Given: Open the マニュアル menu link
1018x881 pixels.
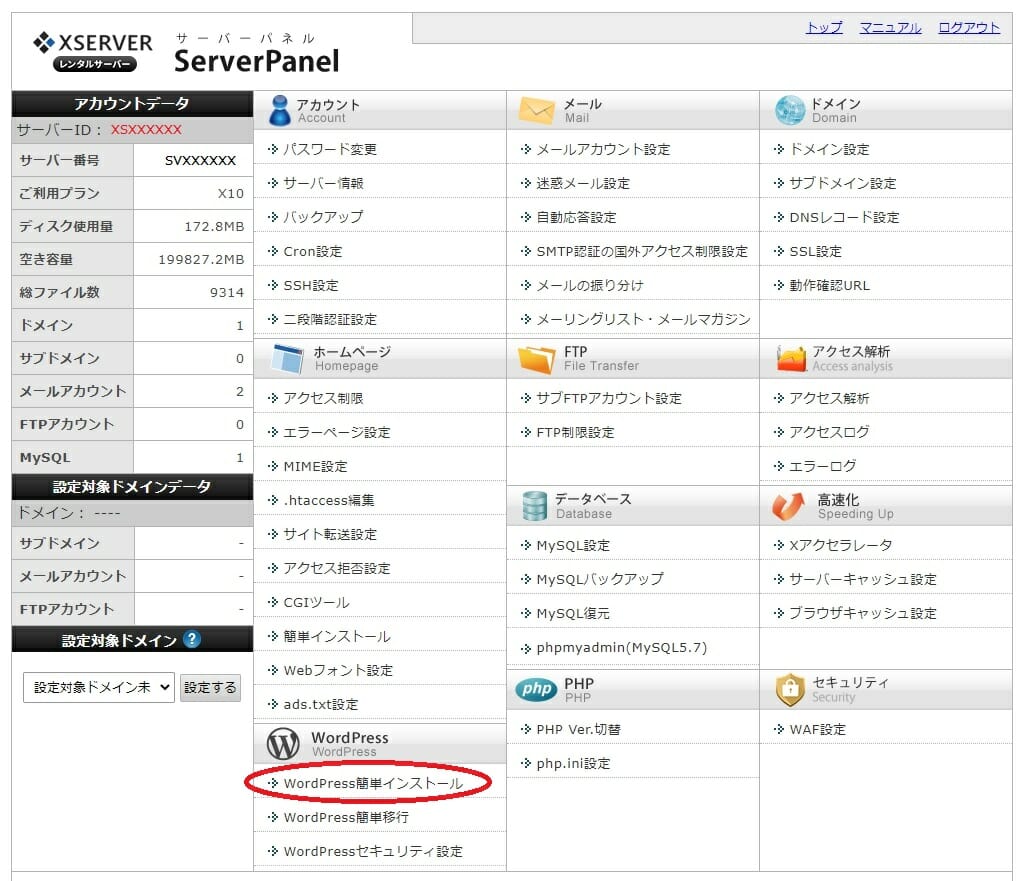Looking at the screenshot, I should pos(889,28).
